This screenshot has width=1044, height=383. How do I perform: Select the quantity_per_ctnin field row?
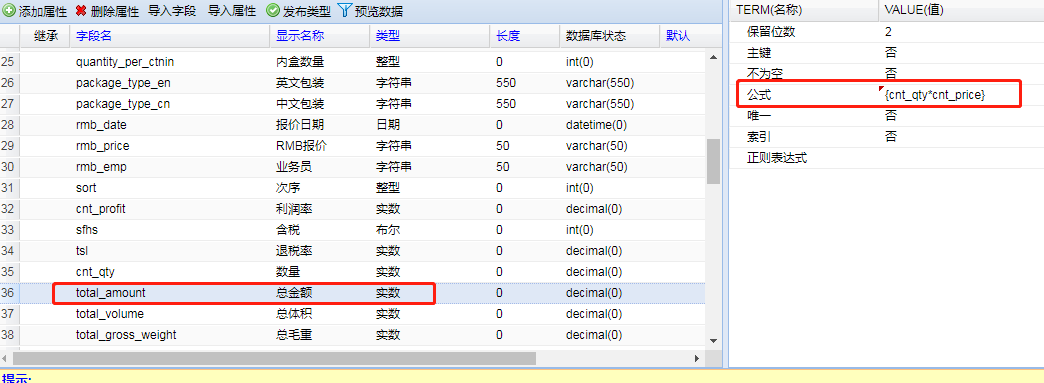click(353, 62)
